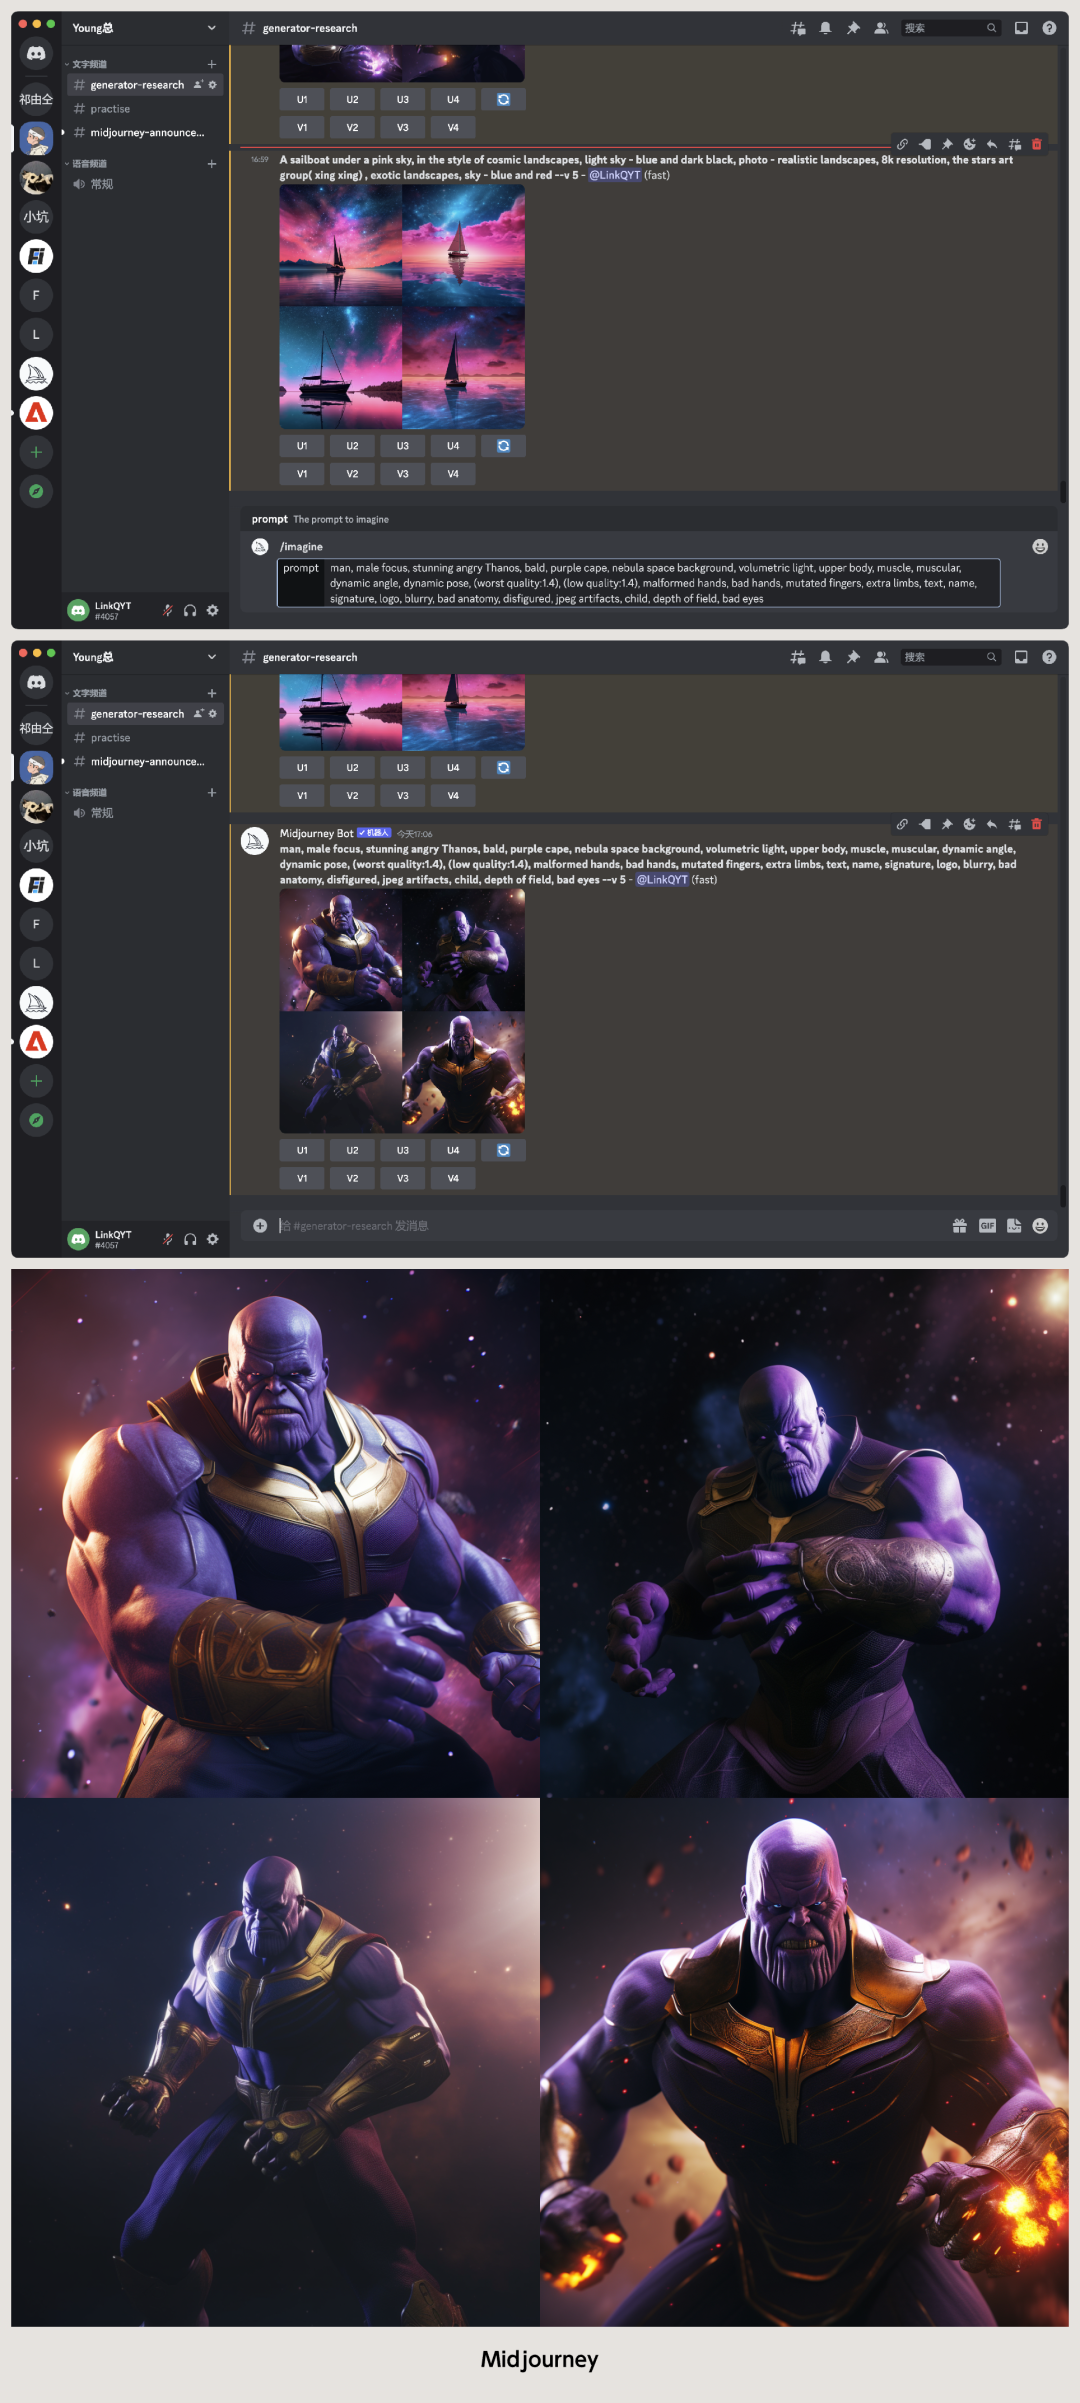This screenshot has height=2403, width=1080.
Task: Click red delete icon on Thanos message
Action: point(1037,824)
